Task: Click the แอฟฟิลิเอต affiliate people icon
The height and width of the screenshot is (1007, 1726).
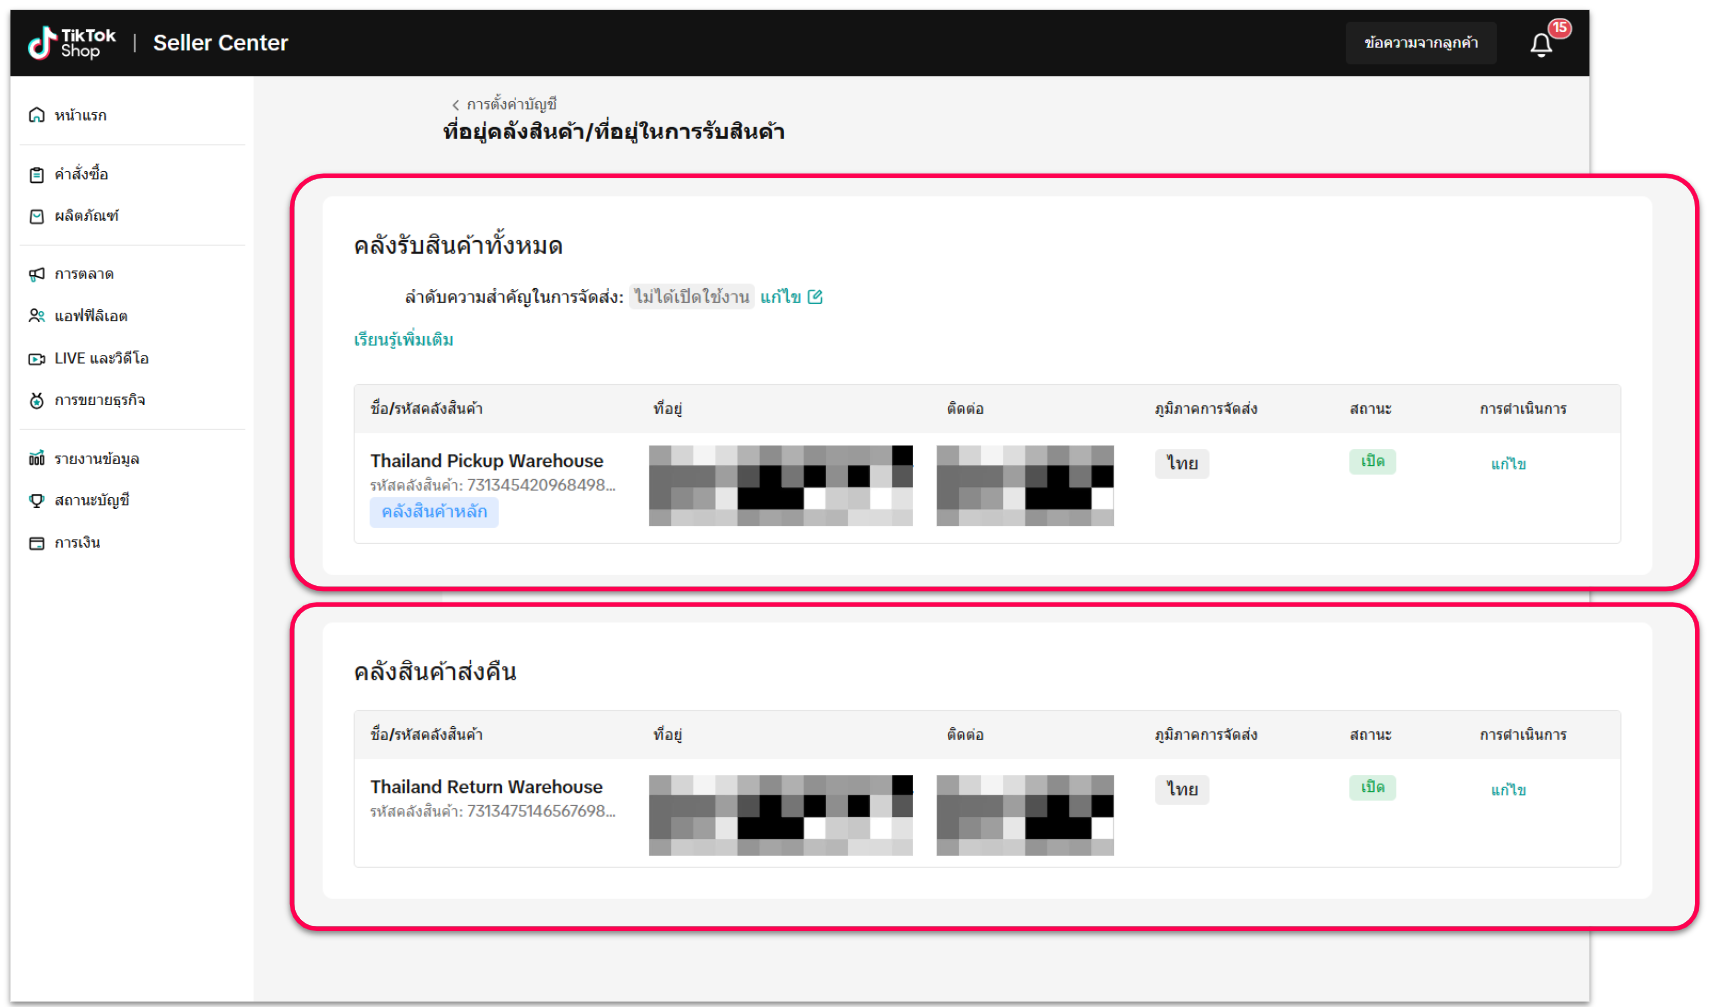Action: 37,316
